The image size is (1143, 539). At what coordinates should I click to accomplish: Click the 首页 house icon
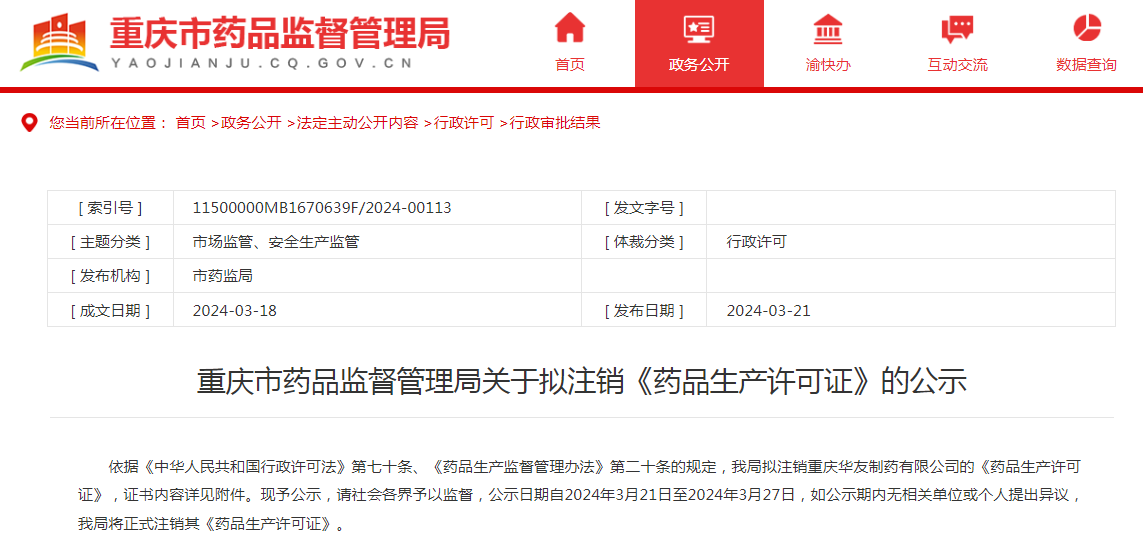[569, 28]
